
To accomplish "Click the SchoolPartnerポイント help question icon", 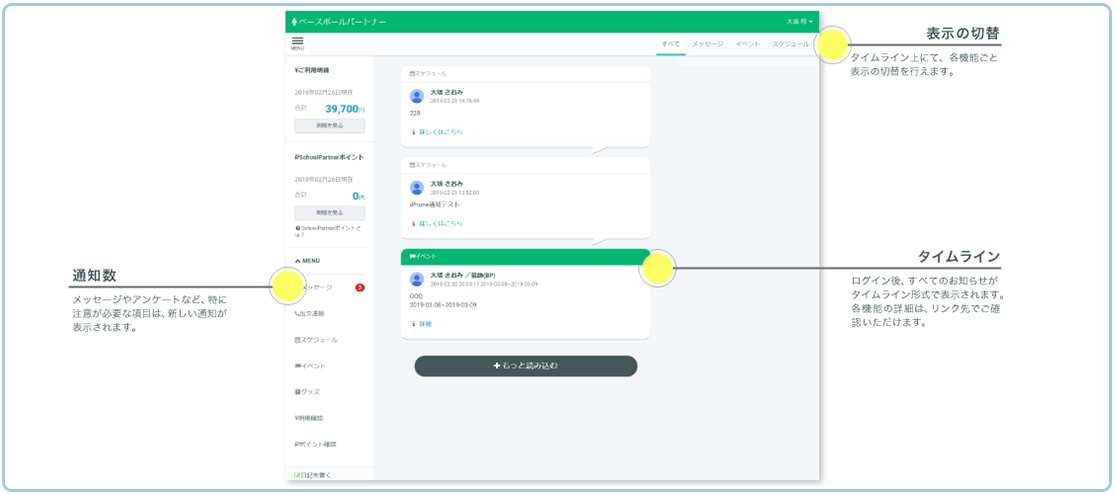I will coord(297,228).
